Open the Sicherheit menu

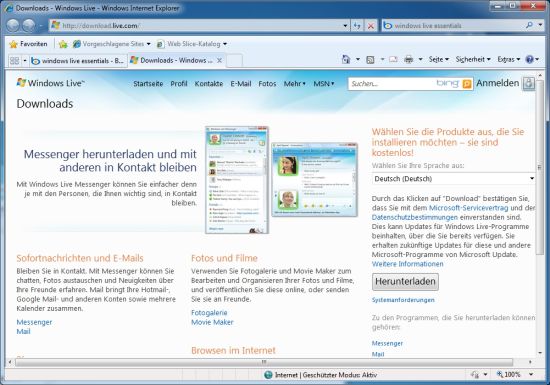[x=473, y=60]
